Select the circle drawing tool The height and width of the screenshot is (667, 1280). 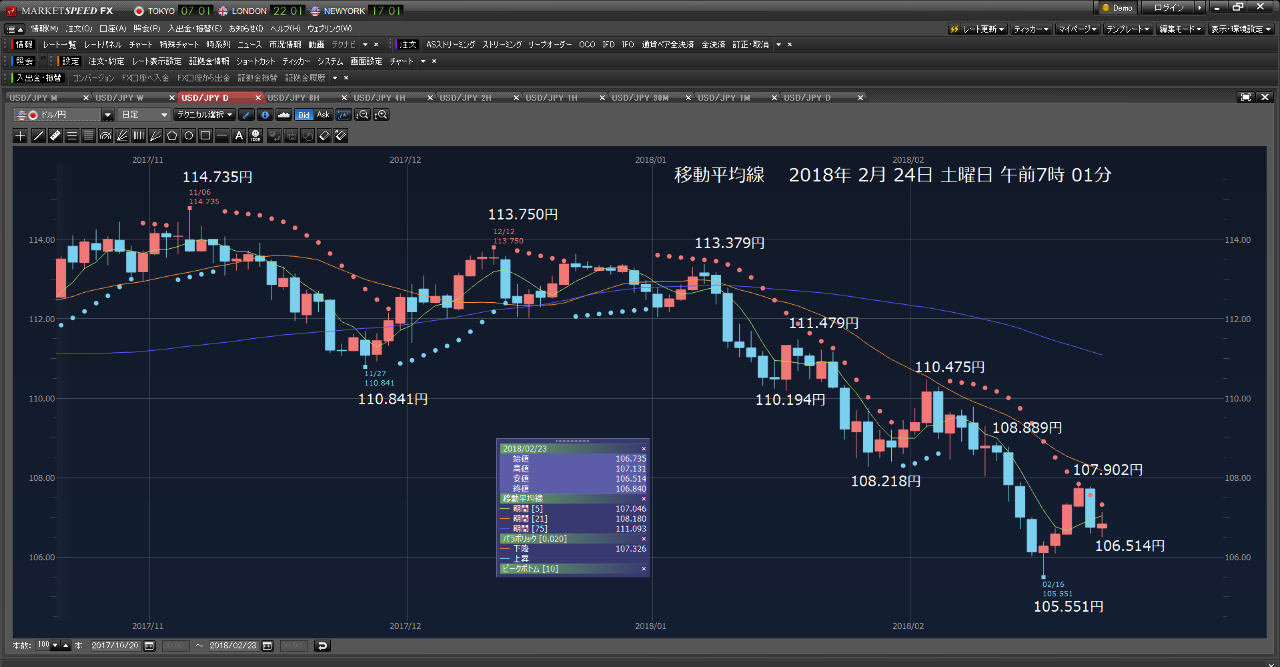[188, 135]
